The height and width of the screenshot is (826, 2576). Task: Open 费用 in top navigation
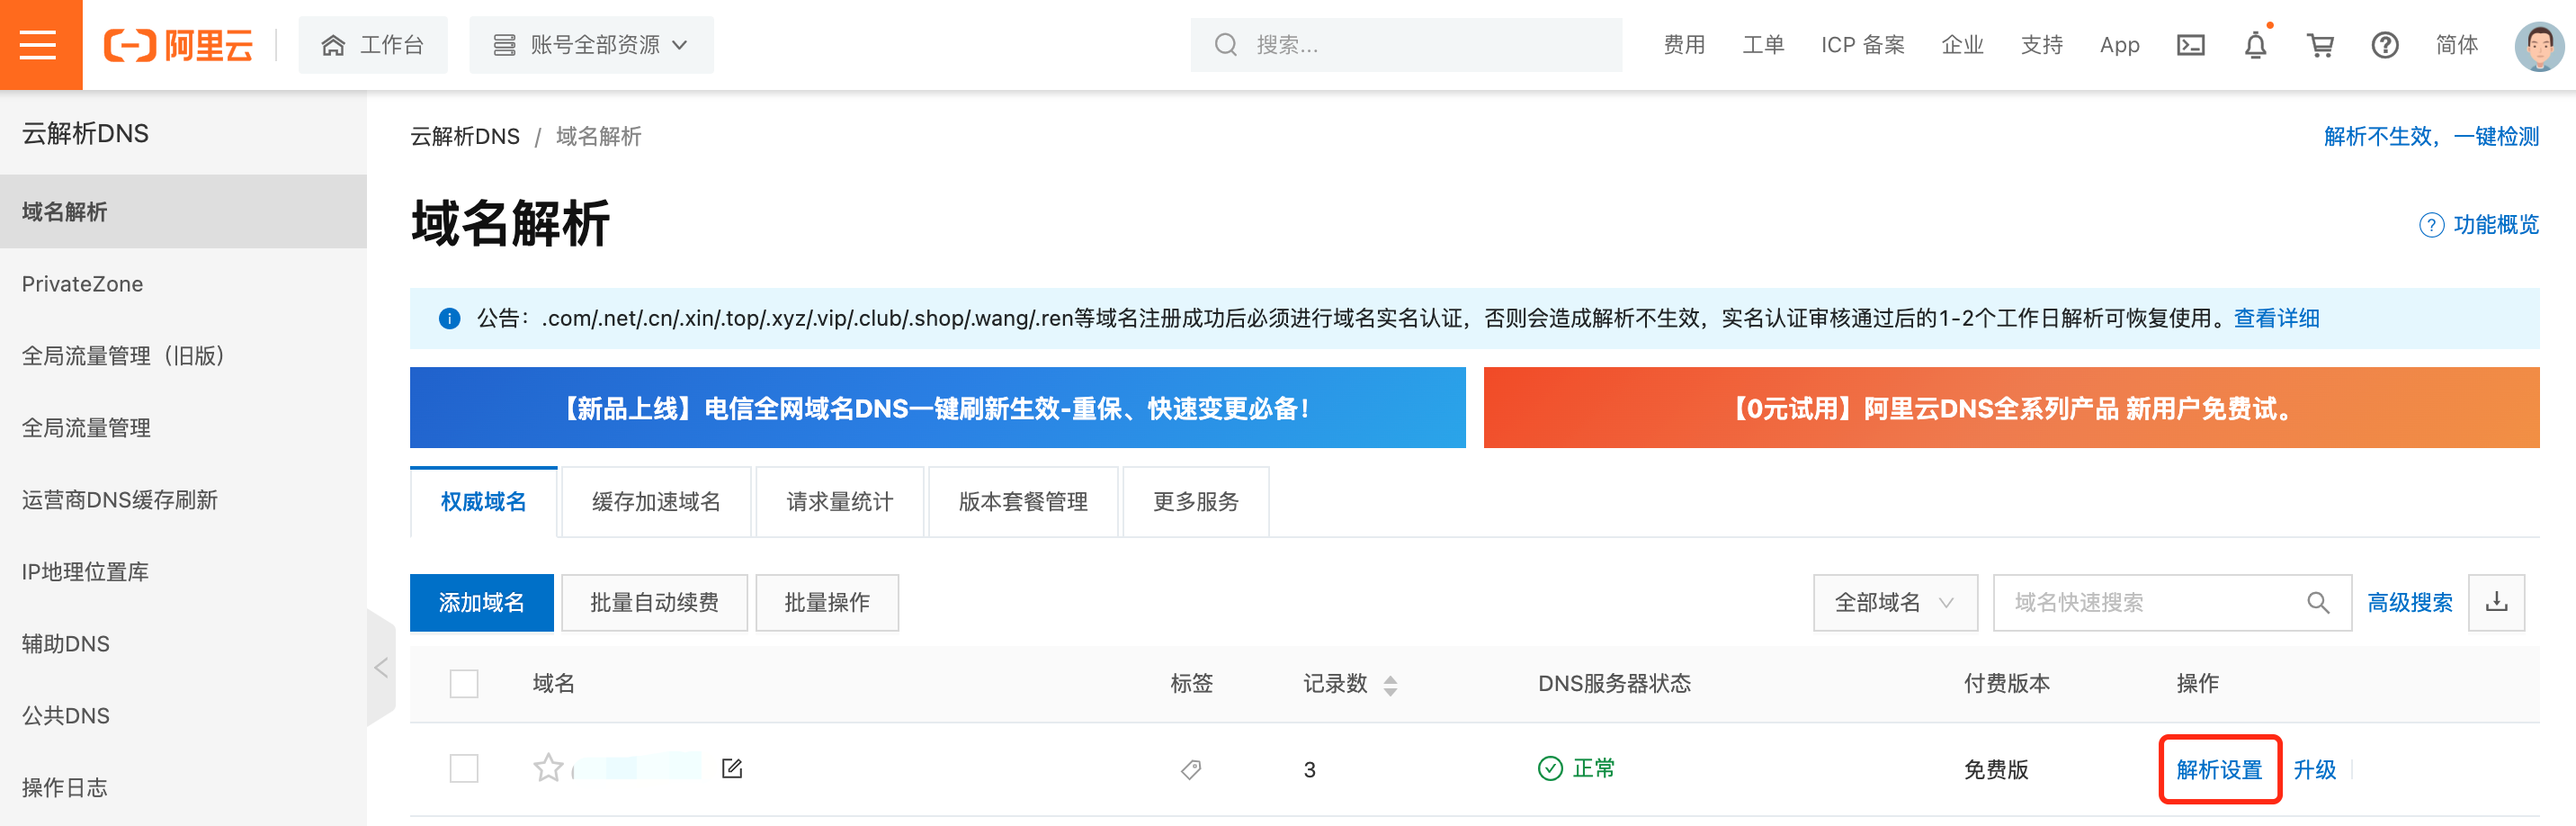(x=1684, y=45)
